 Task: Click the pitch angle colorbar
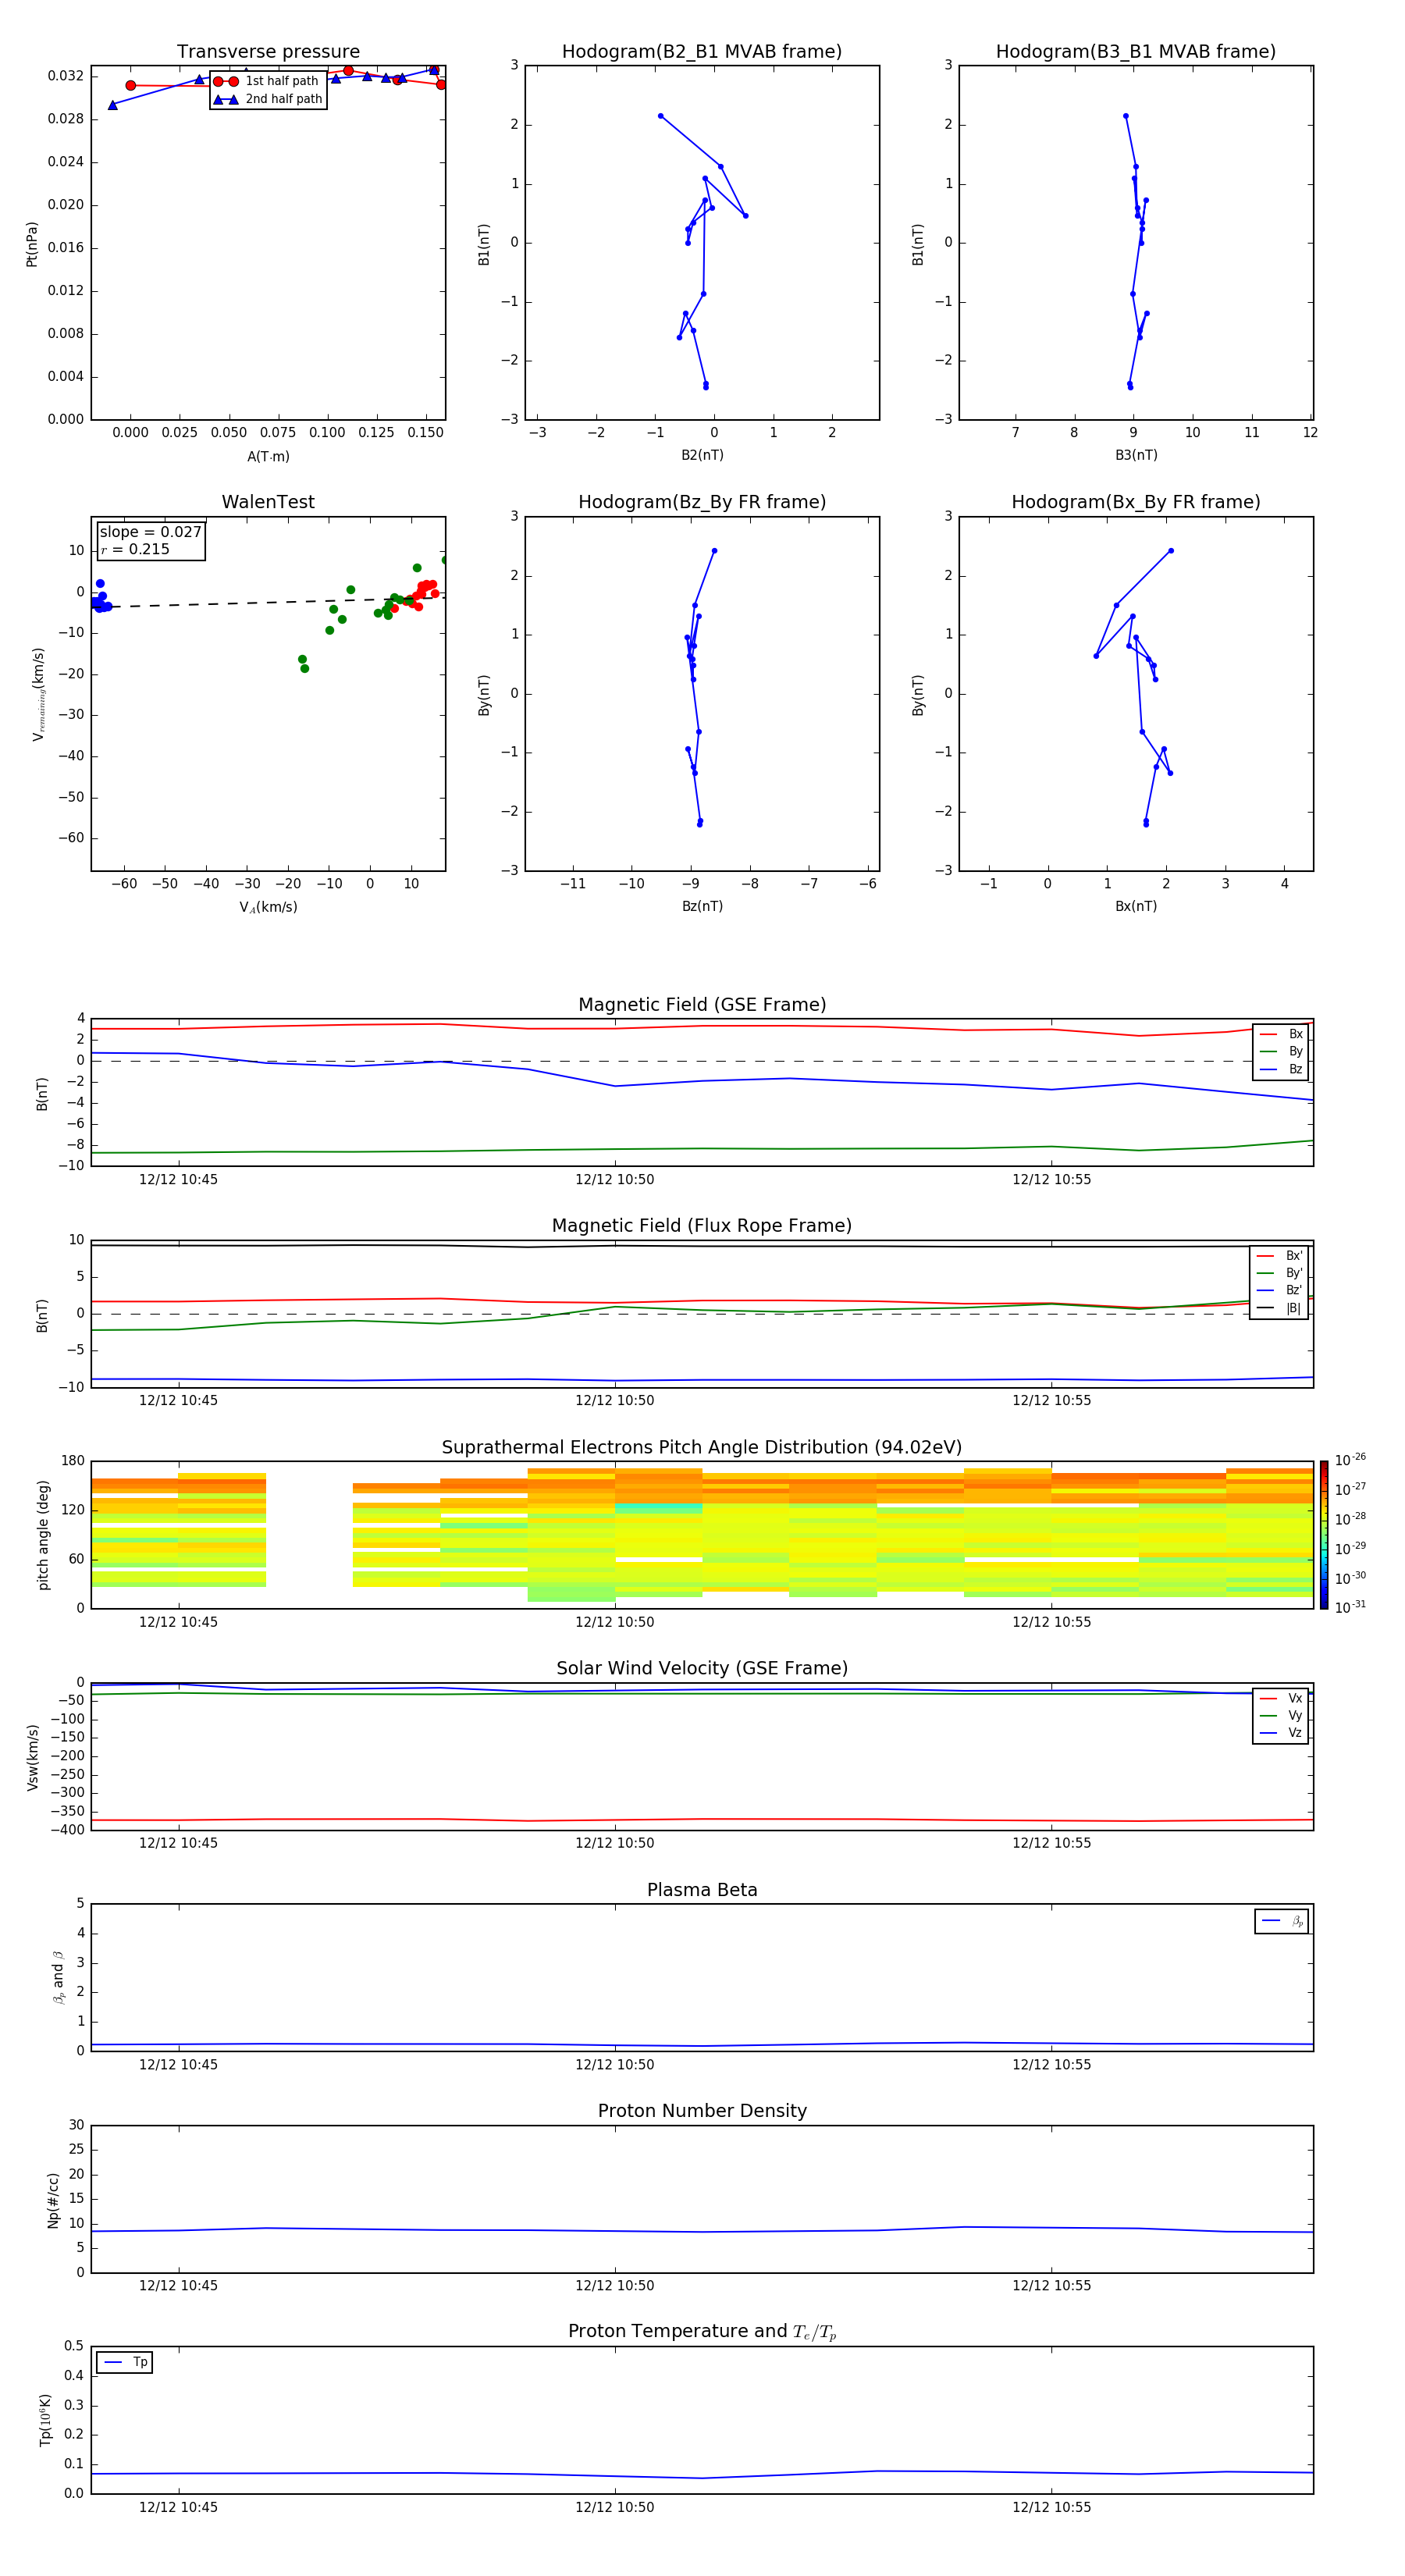[1324, 1535]
